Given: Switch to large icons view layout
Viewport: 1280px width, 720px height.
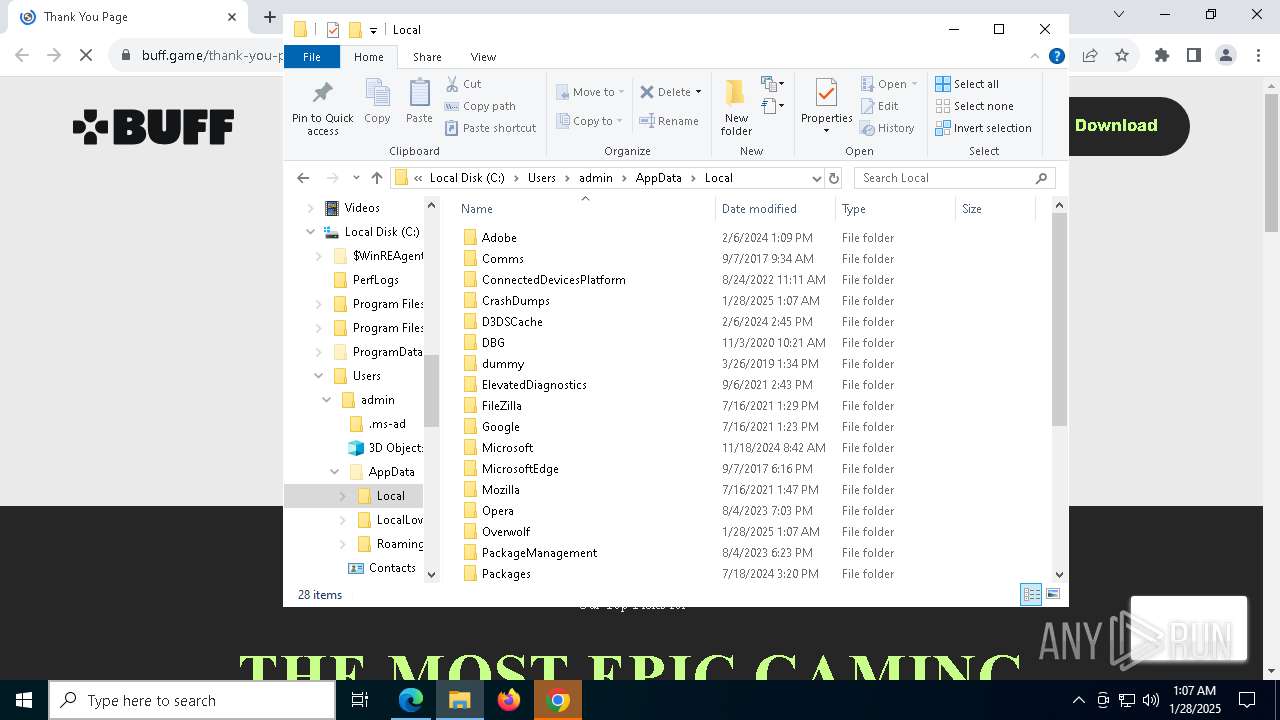Looking at the screenshot, I should click(1052, 595).
